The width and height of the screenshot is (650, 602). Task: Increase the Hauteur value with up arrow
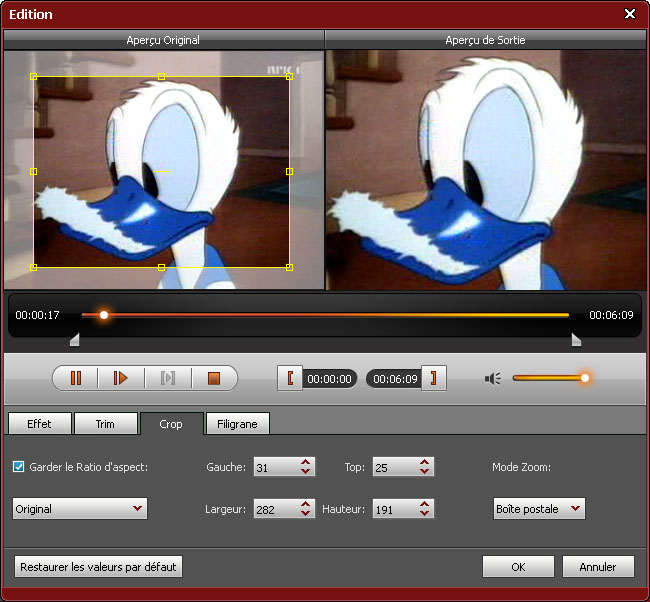(x=424, y=504)
